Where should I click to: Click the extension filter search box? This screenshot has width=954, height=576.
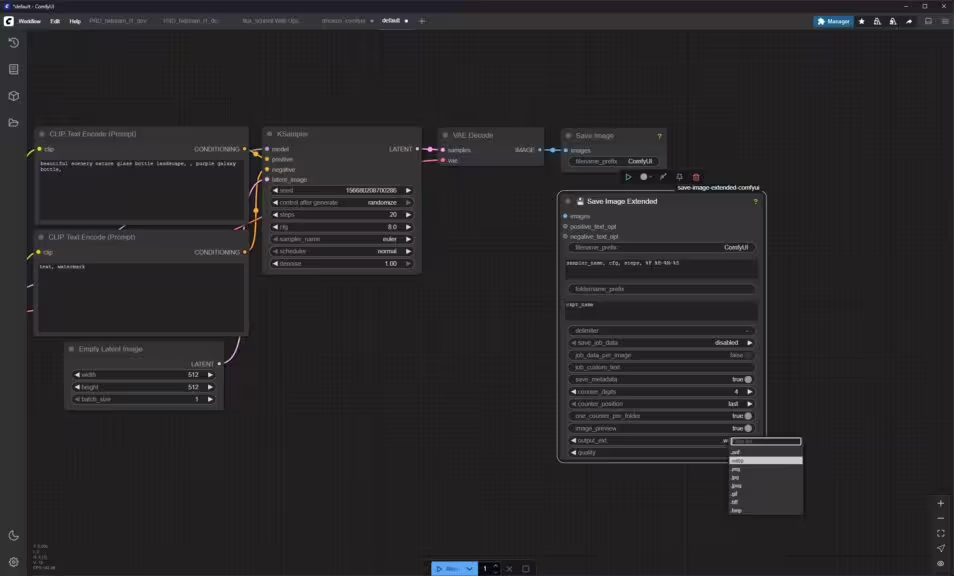[765, 442]
